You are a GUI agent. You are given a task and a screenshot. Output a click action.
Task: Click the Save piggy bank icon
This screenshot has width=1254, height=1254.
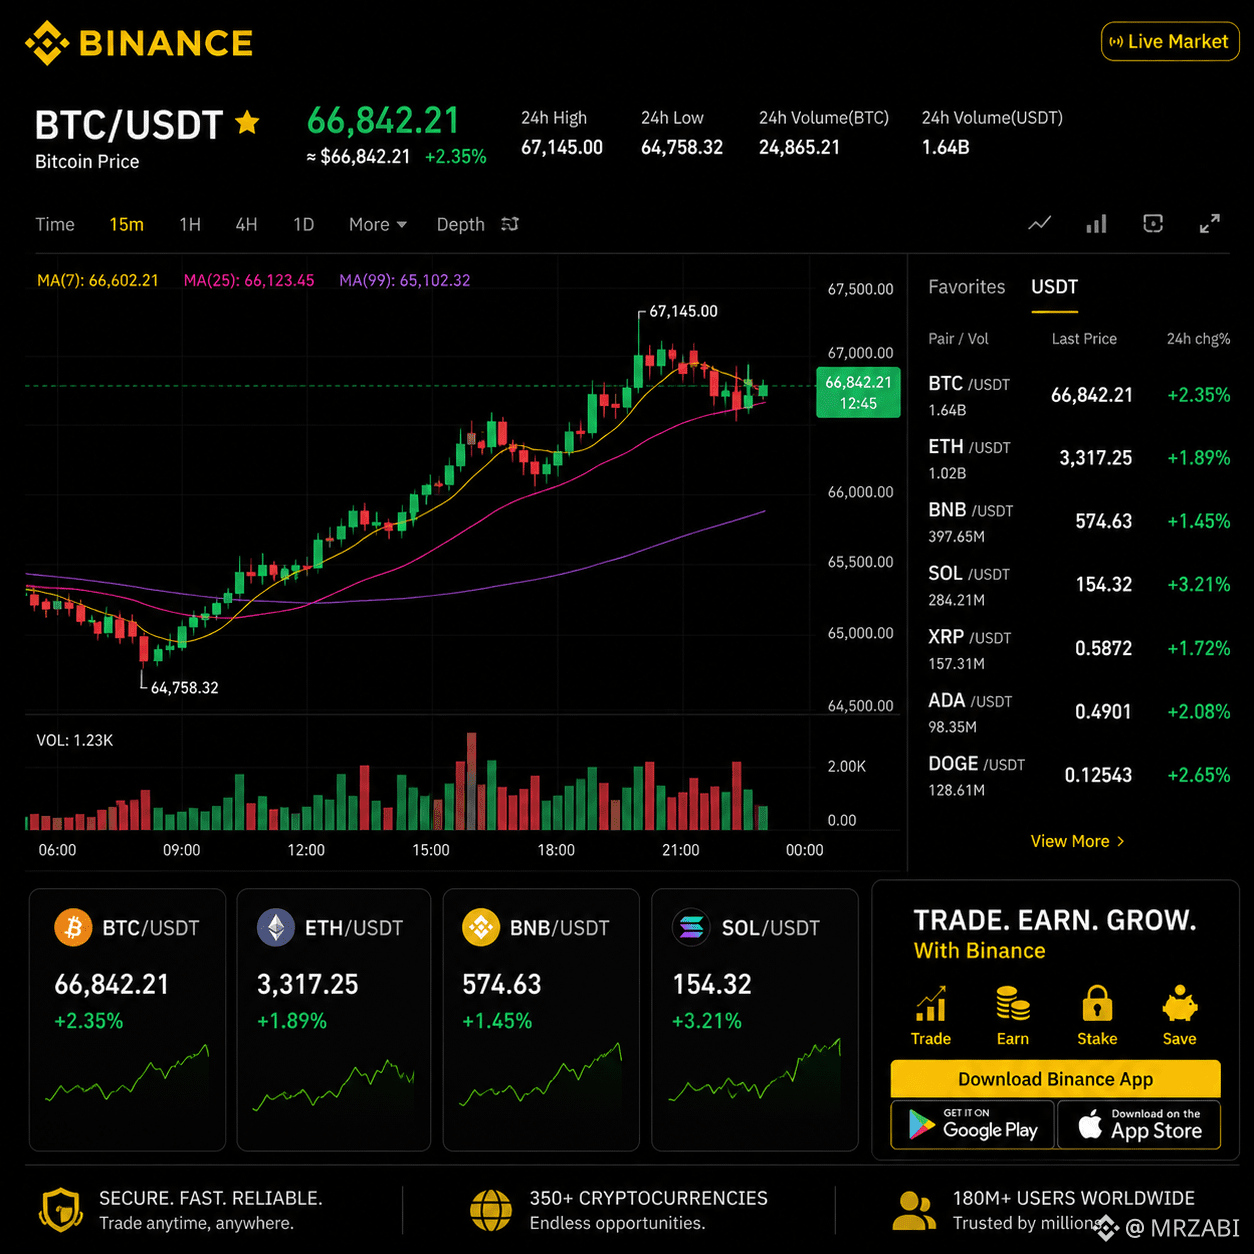point(1180,1003)
